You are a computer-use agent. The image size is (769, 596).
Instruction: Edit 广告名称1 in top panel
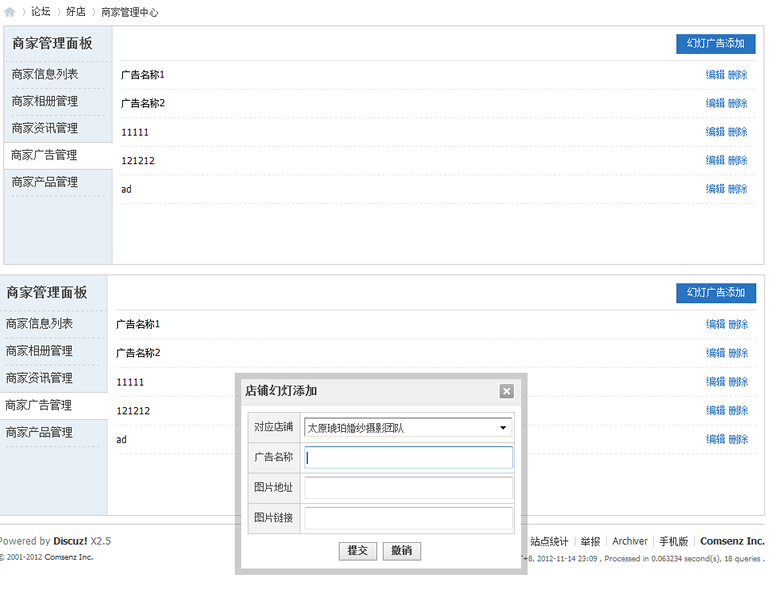(715, 75)
